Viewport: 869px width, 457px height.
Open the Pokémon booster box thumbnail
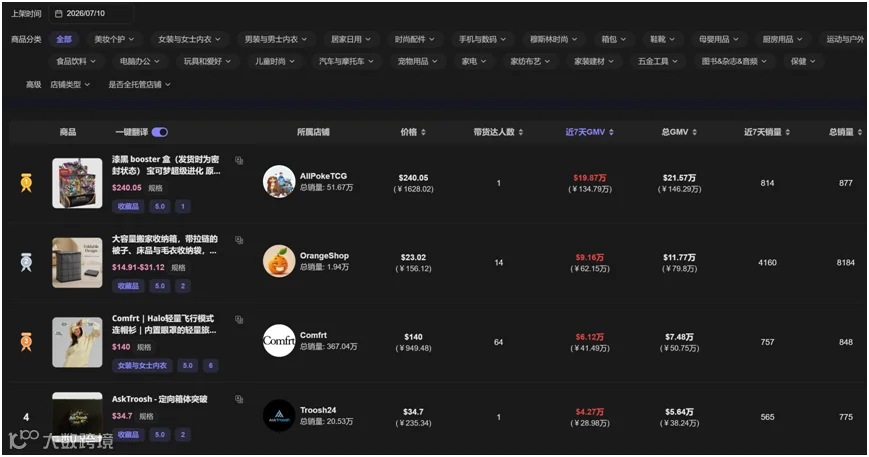(77, 183)
